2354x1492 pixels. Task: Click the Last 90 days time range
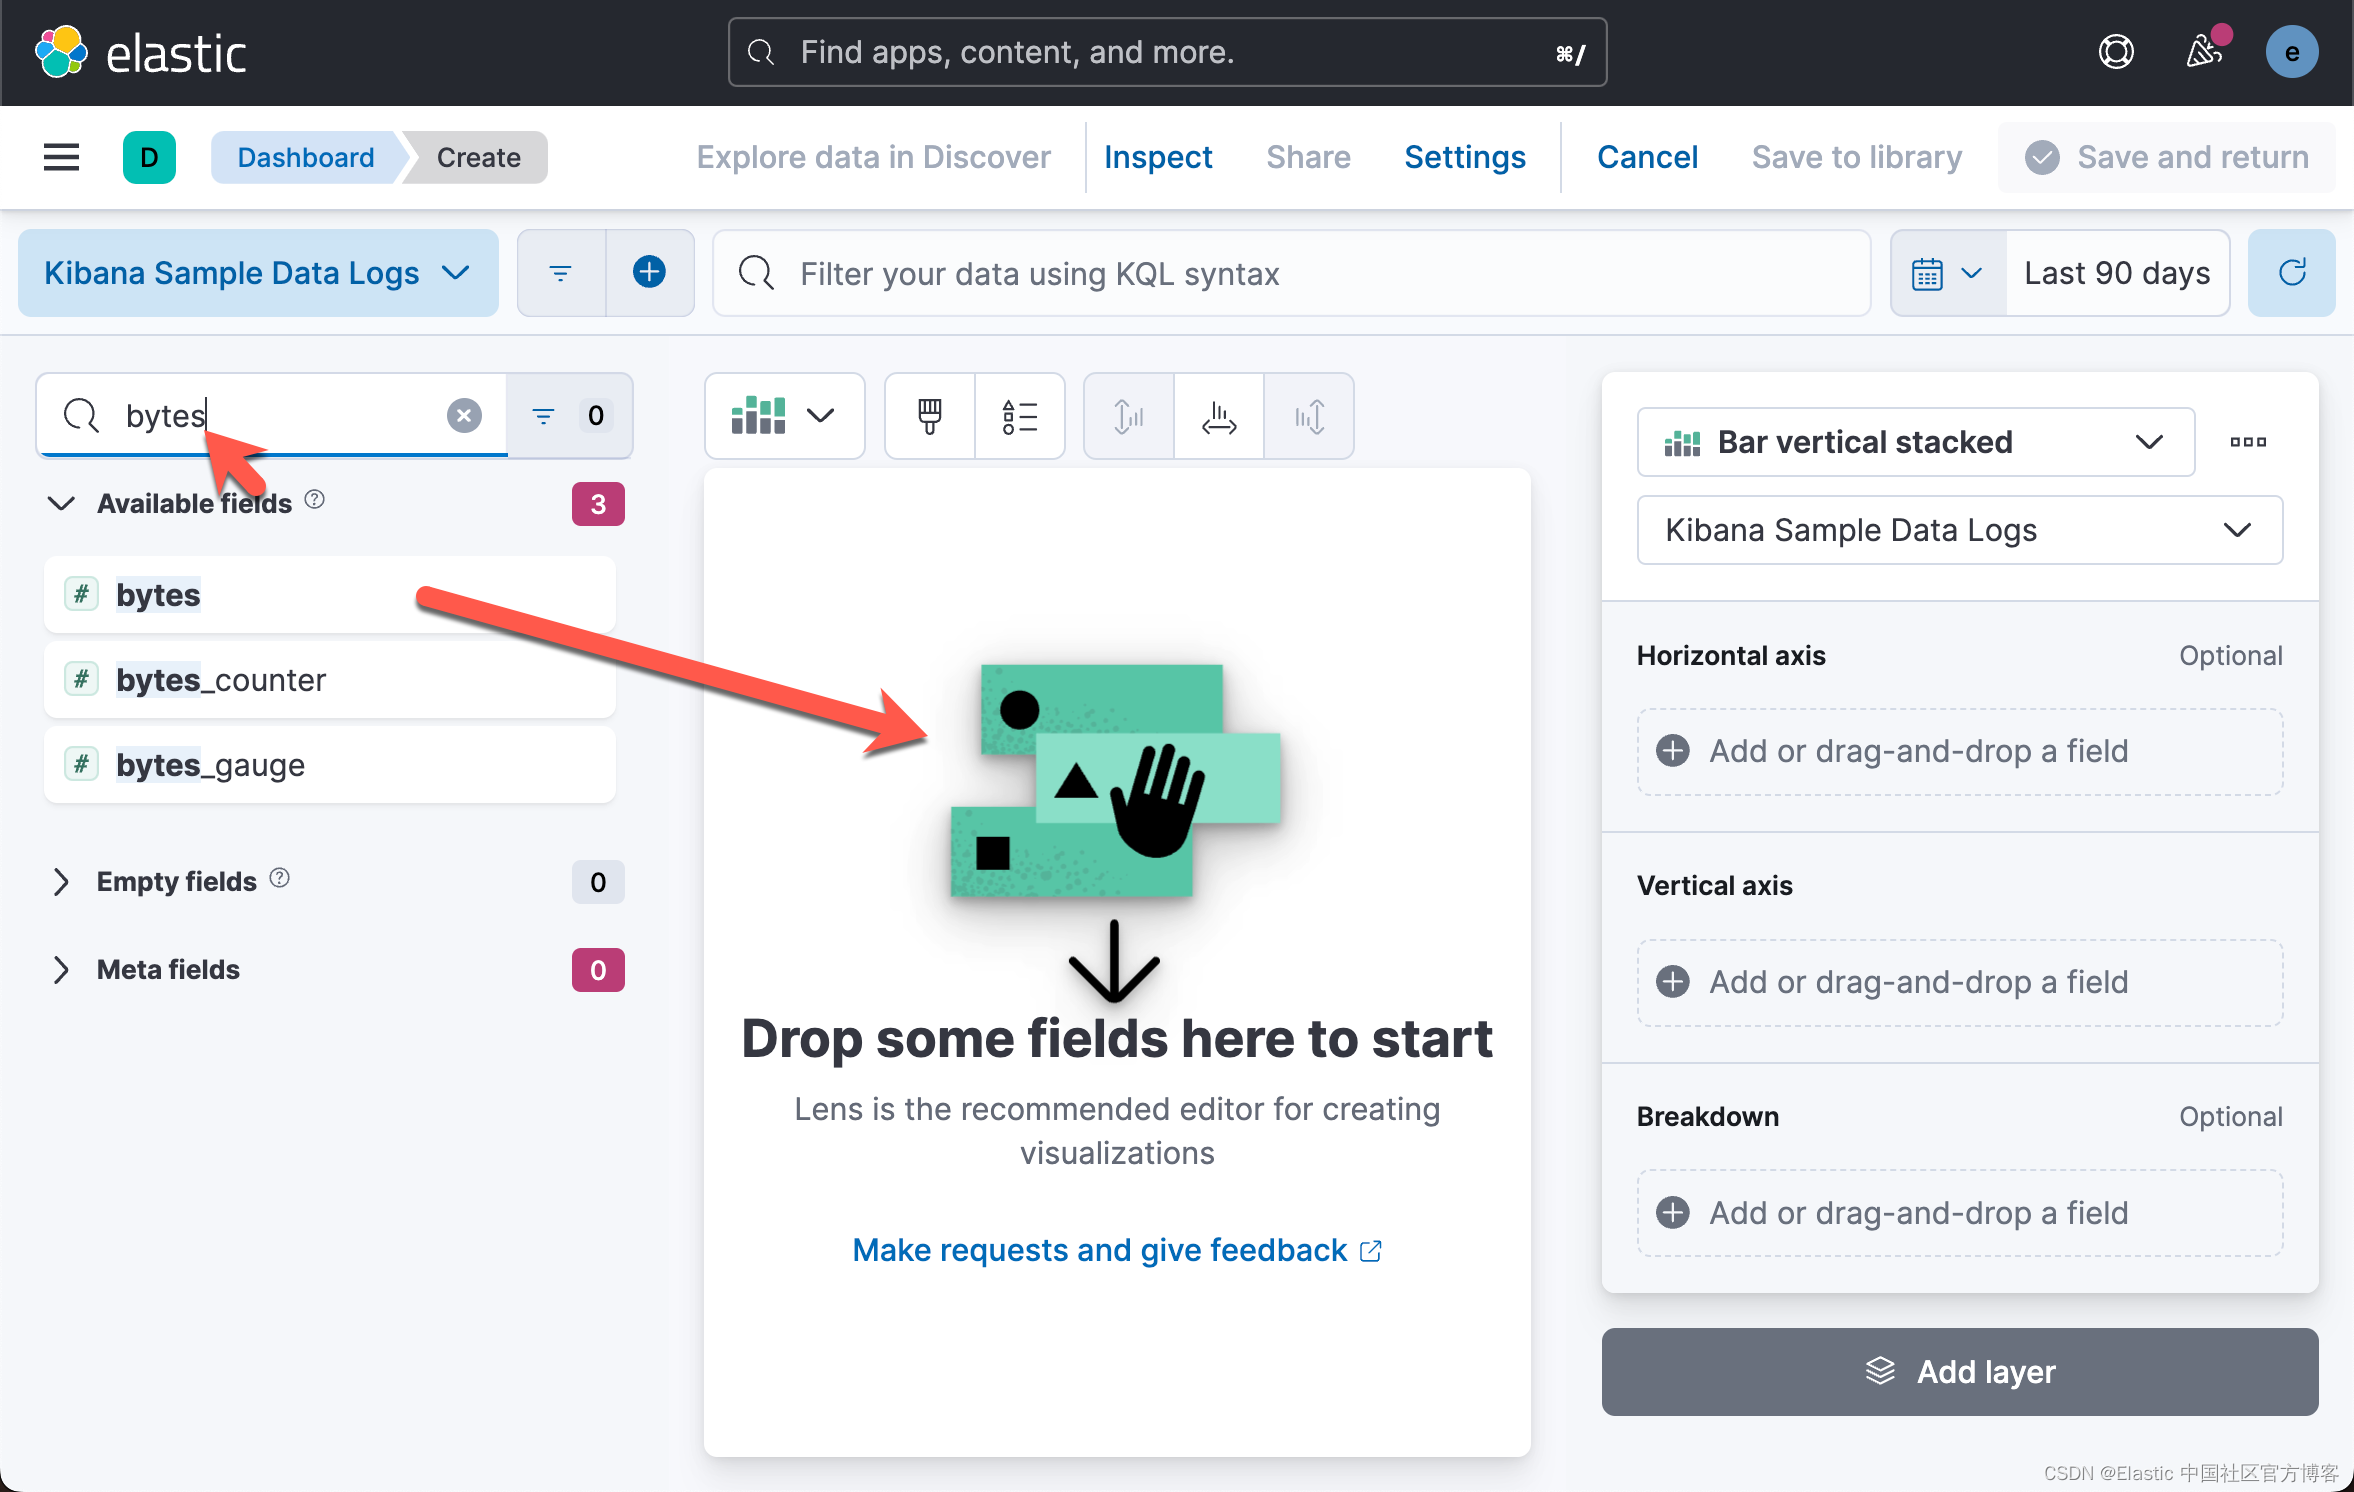(x=2117, y=273)
